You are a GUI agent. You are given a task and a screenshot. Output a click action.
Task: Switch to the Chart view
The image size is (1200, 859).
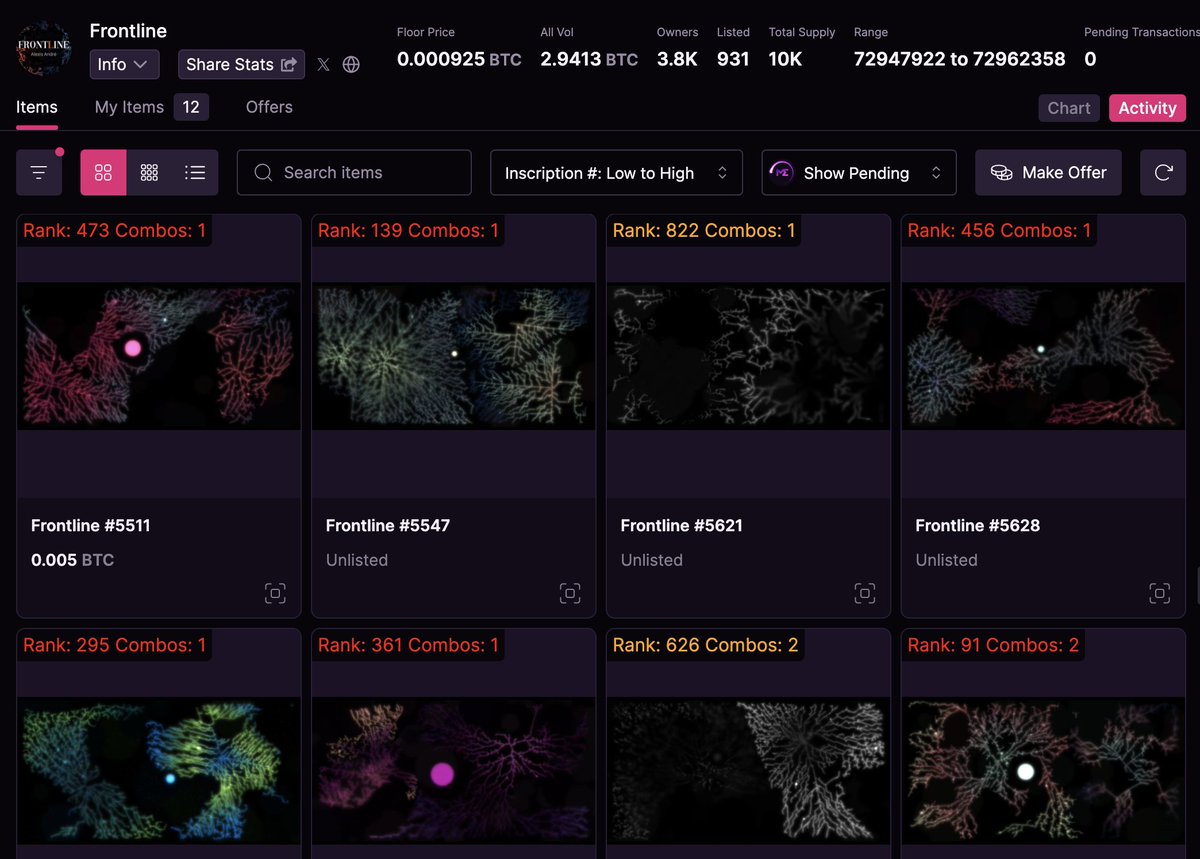click(x=1069, y=108)
